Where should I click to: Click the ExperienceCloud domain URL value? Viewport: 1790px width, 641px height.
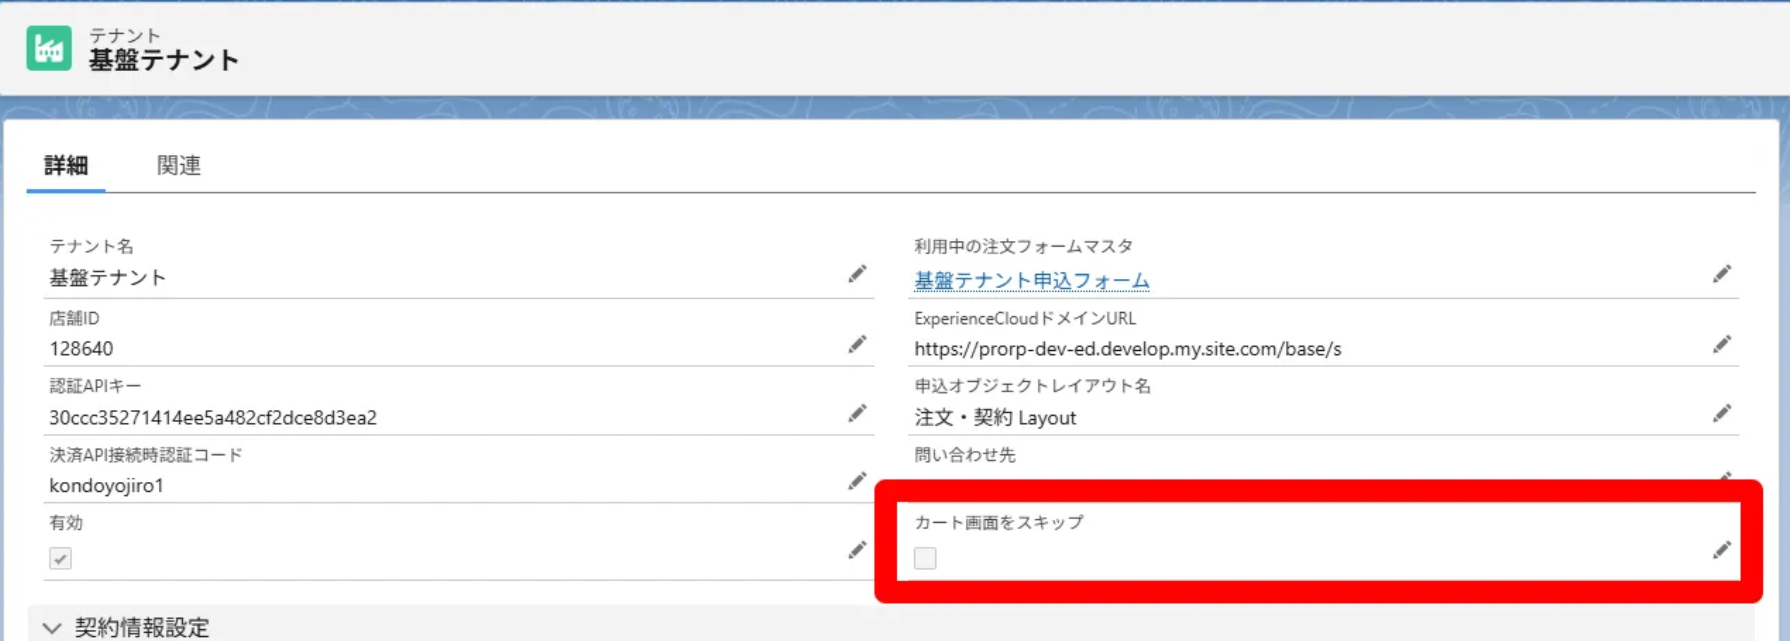click(x=1127, y=349)
